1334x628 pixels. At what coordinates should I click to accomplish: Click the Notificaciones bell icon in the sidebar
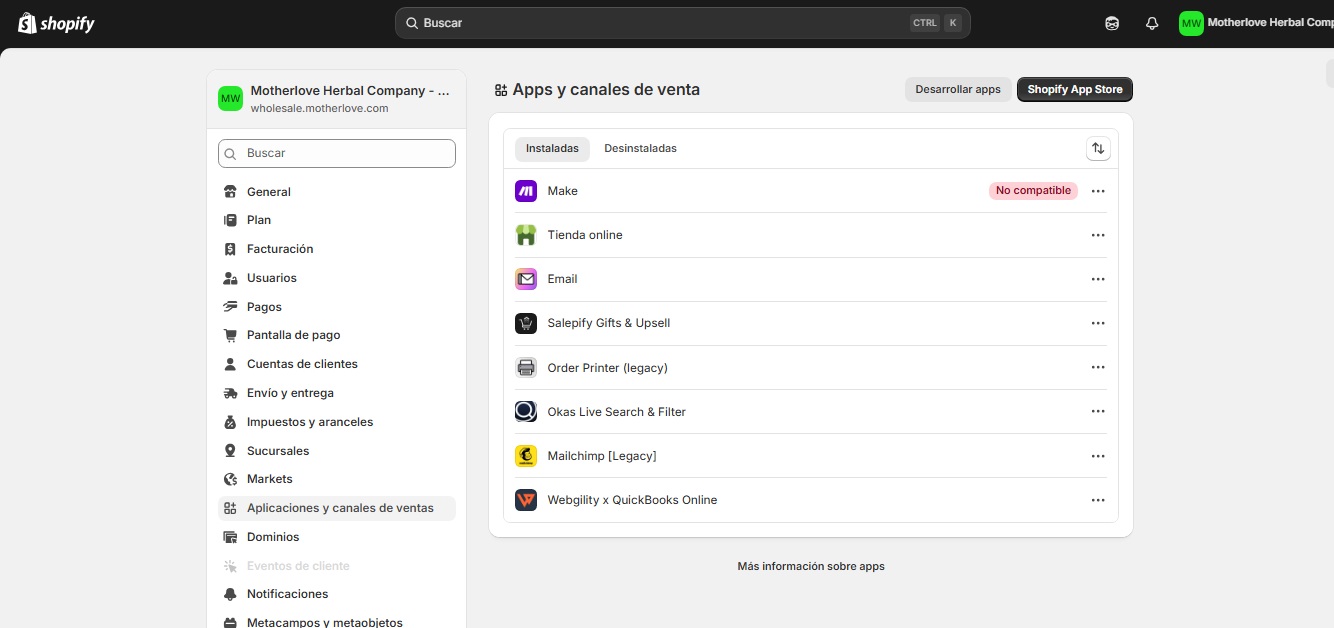click(x=230, y=594)
